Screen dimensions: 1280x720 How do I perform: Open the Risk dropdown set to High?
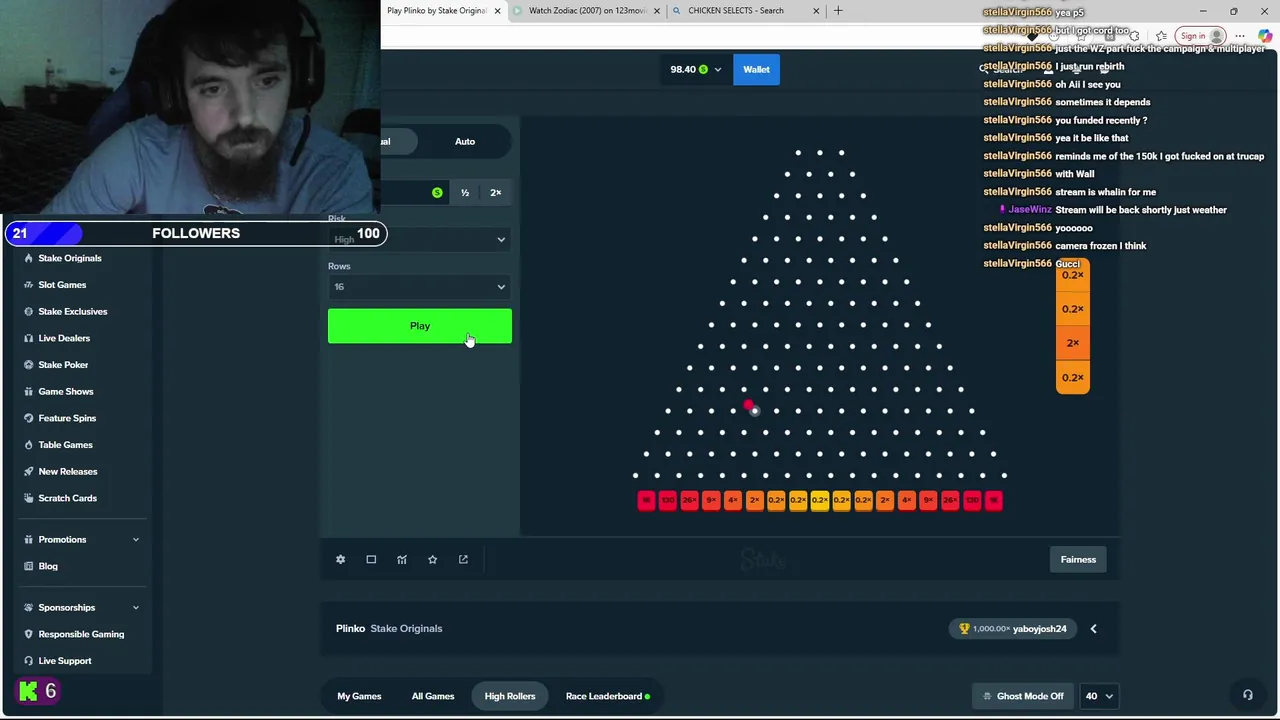pos(419,239)
